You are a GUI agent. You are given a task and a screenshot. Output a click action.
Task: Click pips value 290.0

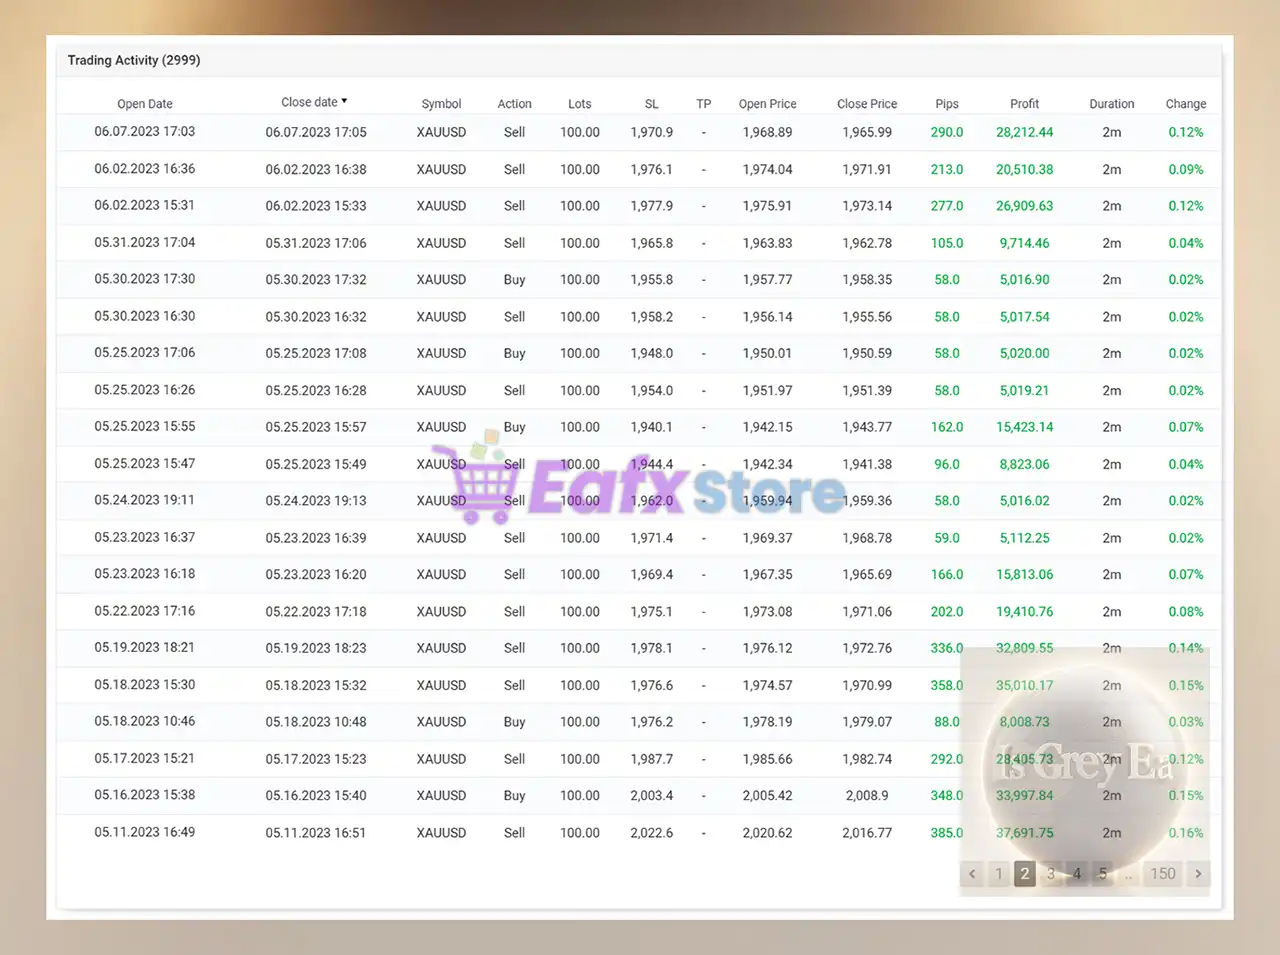click(x=947, y=132)
